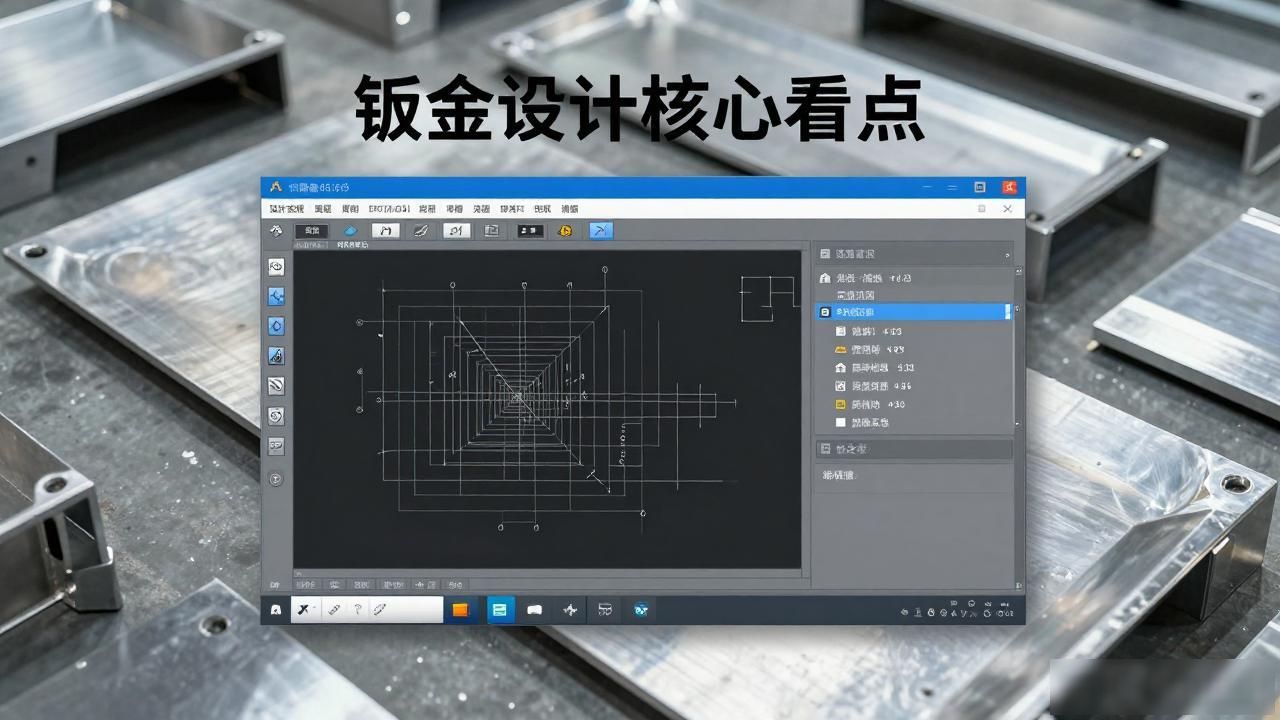Toggle the highlighted blue angle tool button
Image resolution: width=1280 pixels, height=720 pixels.
[x=600, y=231]
